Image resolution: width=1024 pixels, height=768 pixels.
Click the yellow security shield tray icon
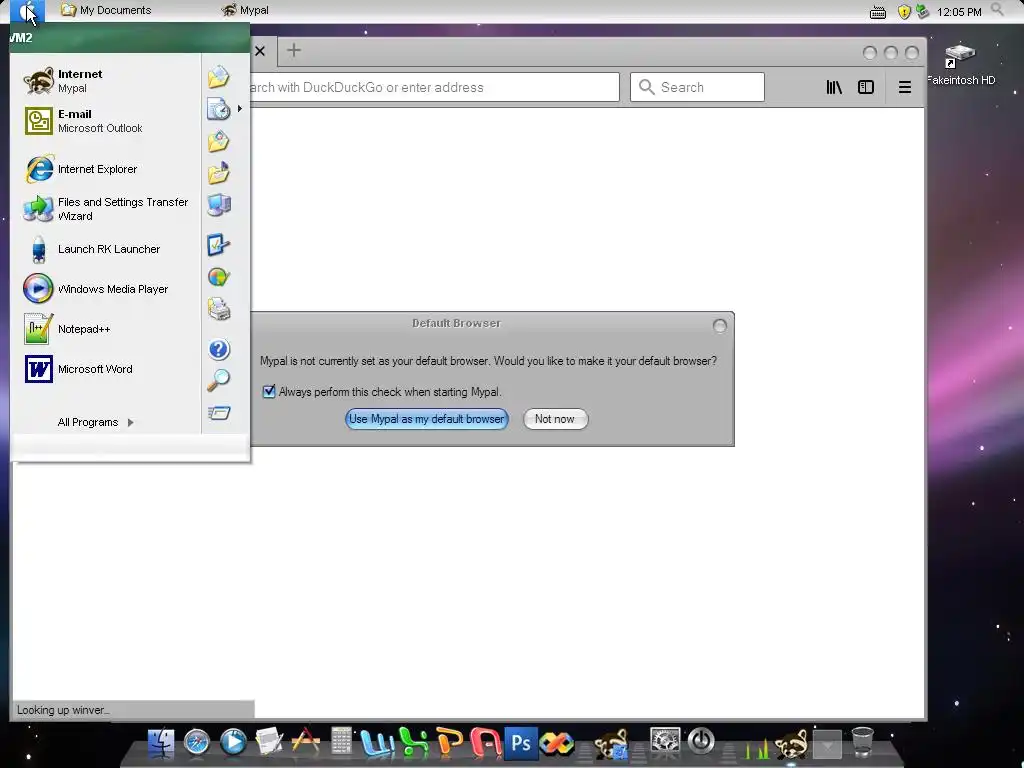click(x=904, y=12)
